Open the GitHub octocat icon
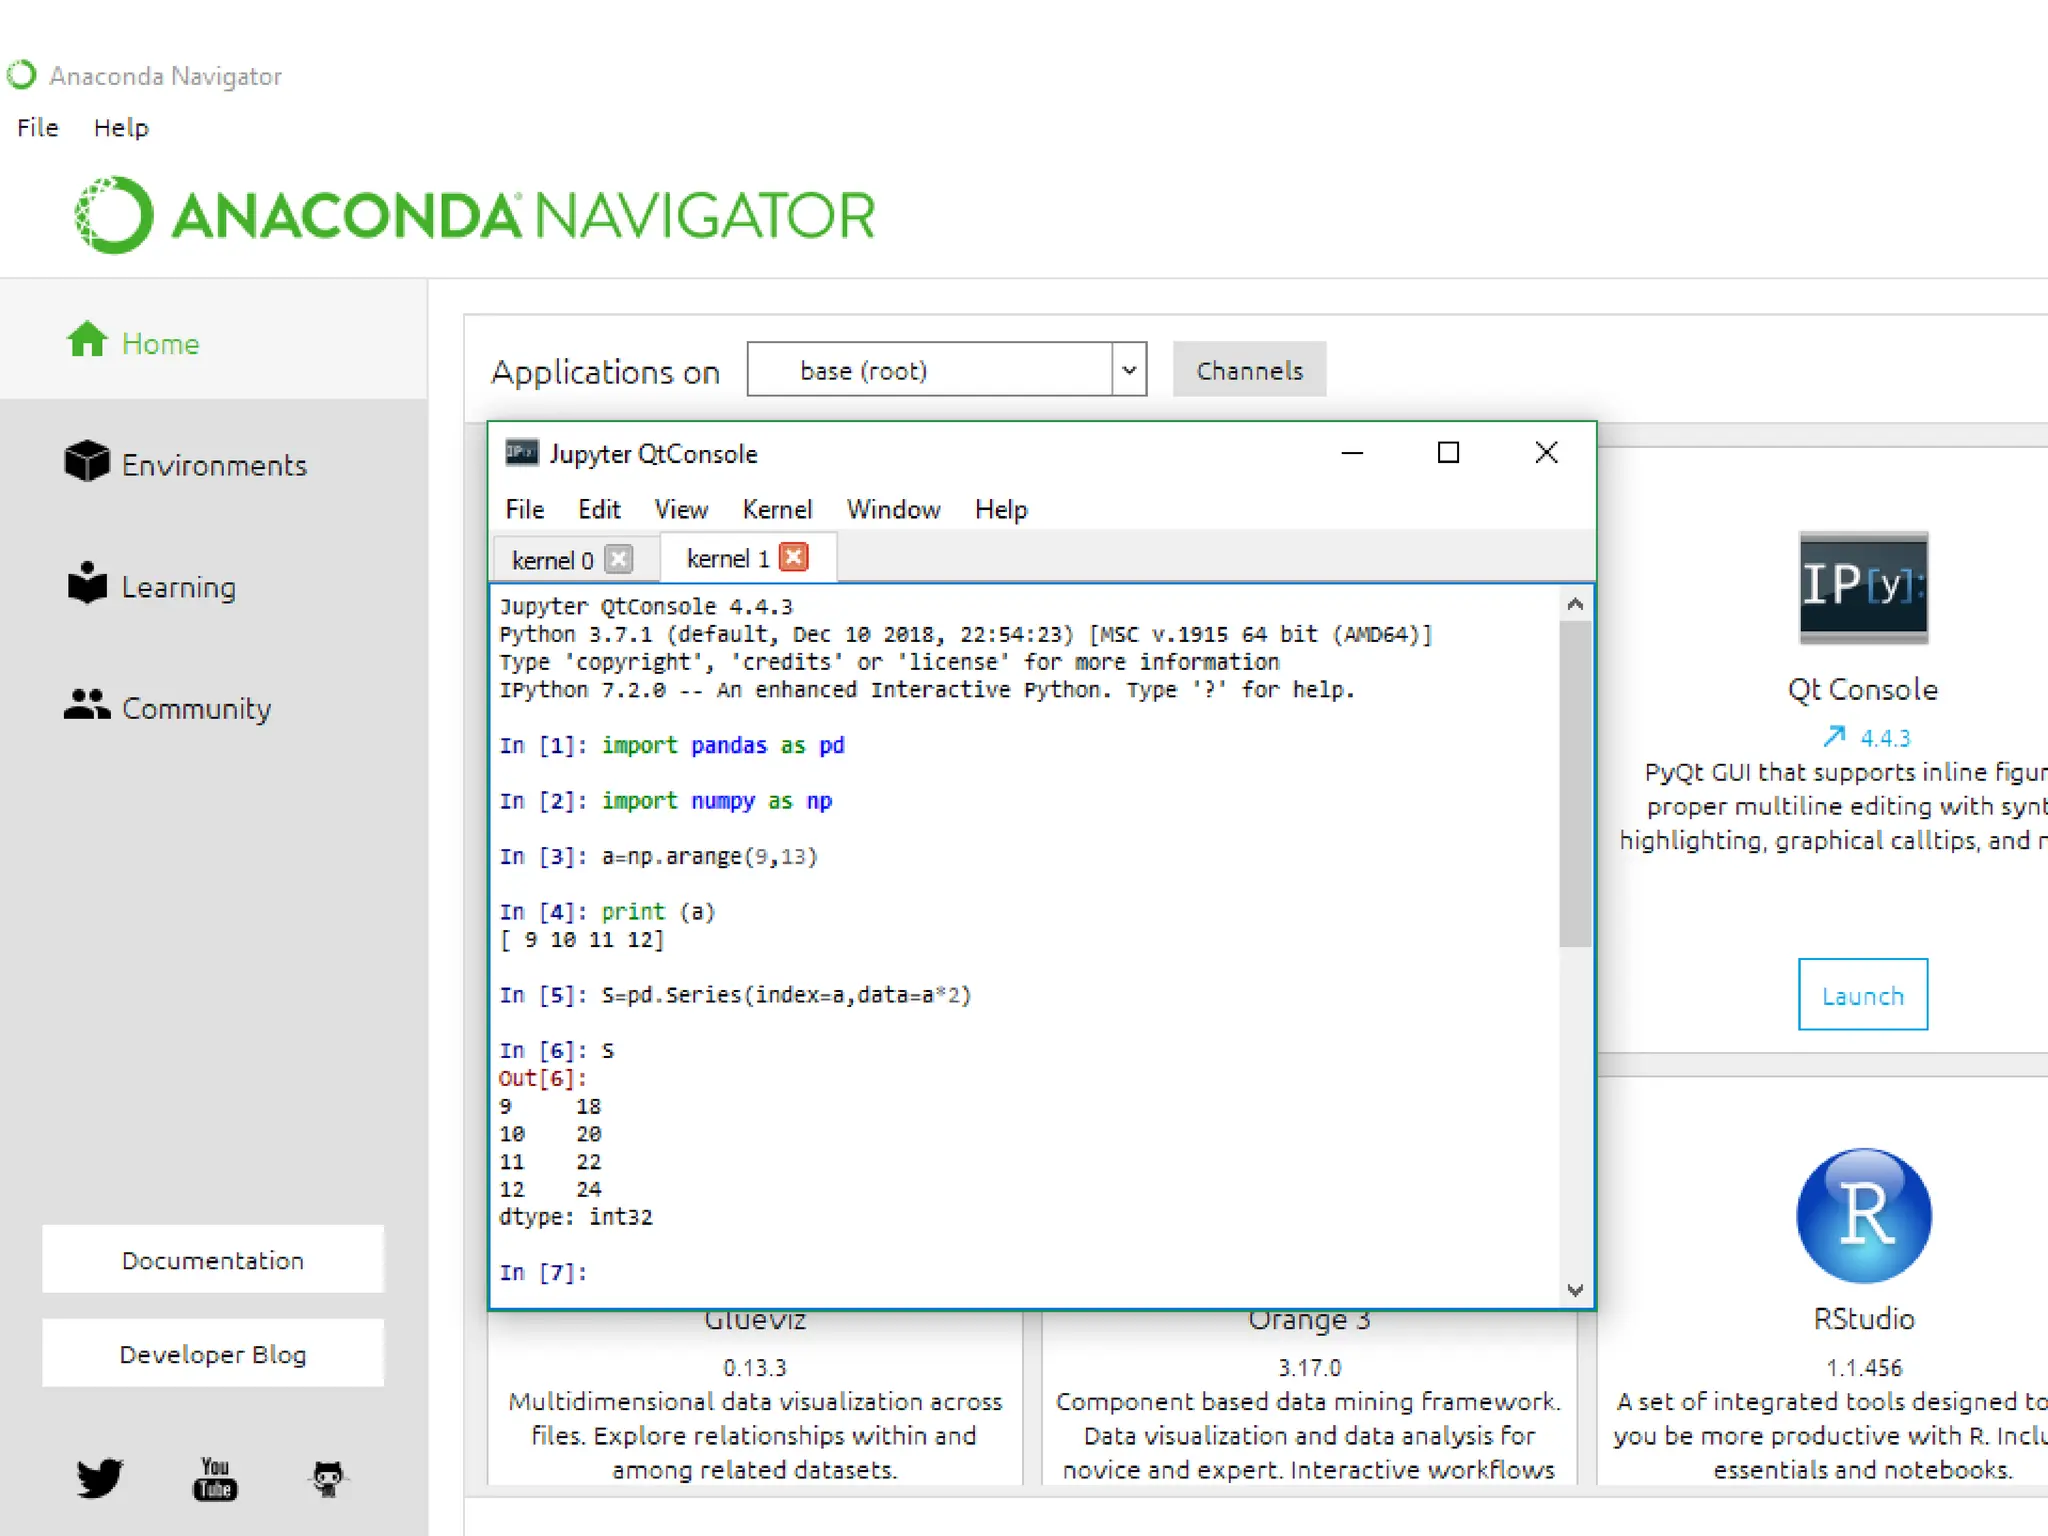 pyautogui.click(x=328, y=1478)
